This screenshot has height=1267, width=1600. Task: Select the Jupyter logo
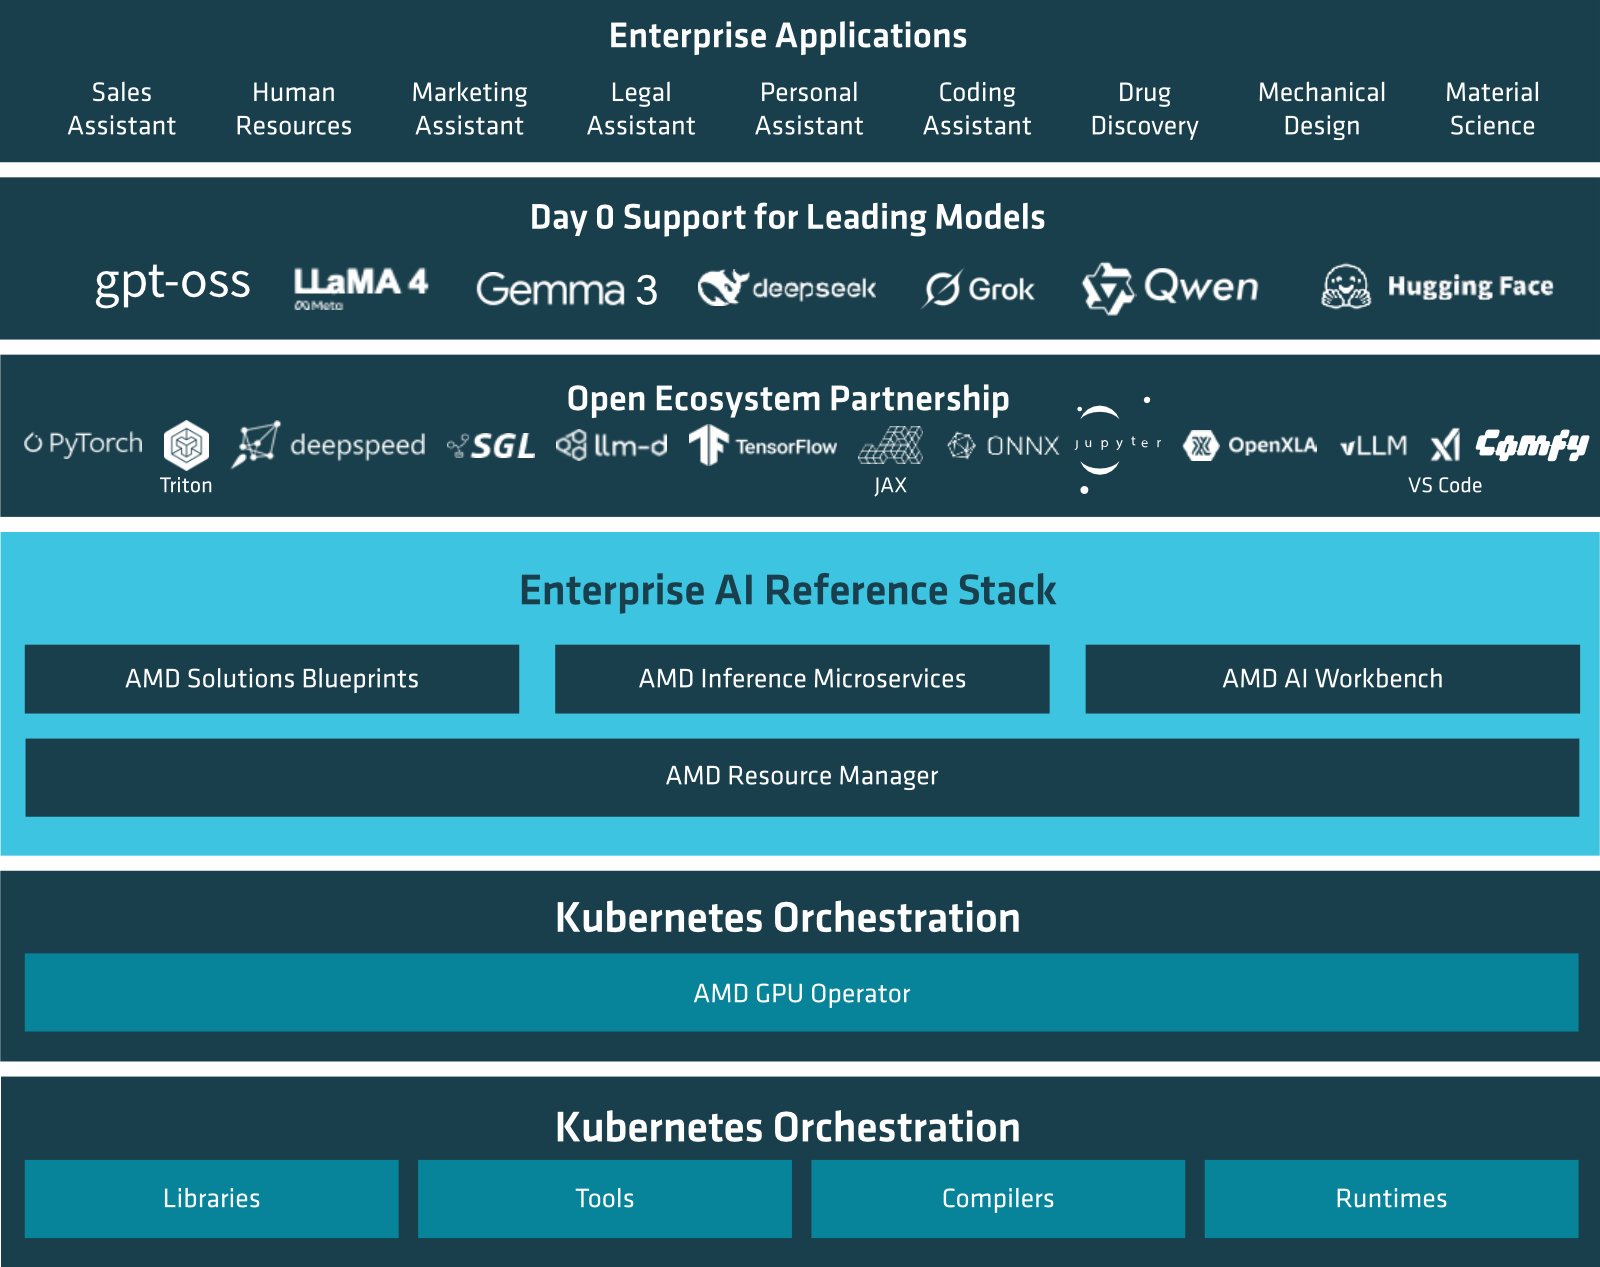(1118, 444)
